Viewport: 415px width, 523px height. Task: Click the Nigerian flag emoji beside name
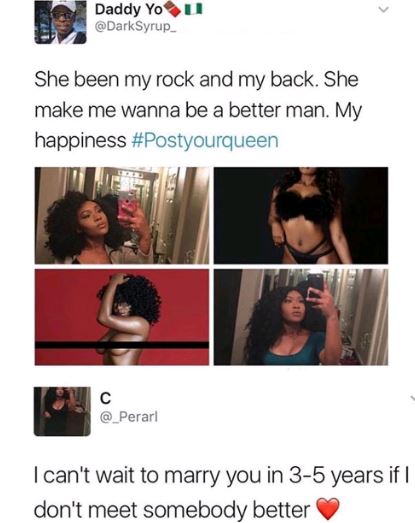[x=193, y=10]
